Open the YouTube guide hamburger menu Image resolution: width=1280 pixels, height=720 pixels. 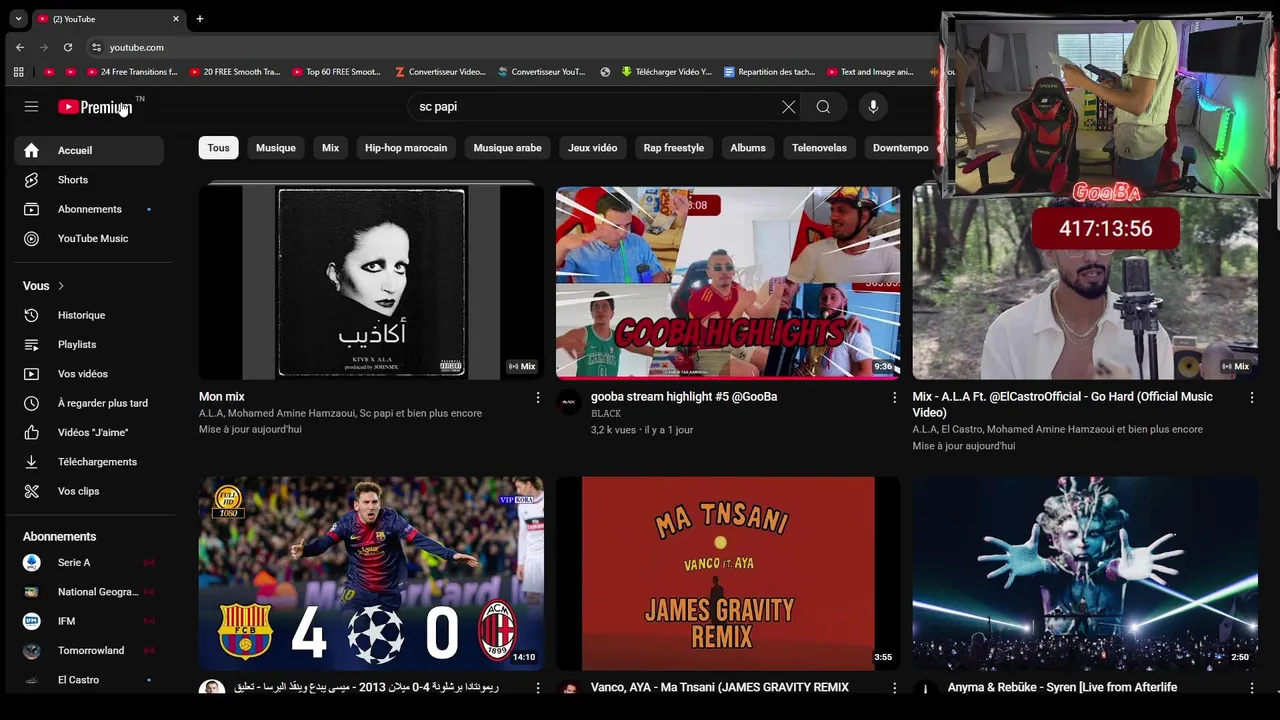click(31, 107)
